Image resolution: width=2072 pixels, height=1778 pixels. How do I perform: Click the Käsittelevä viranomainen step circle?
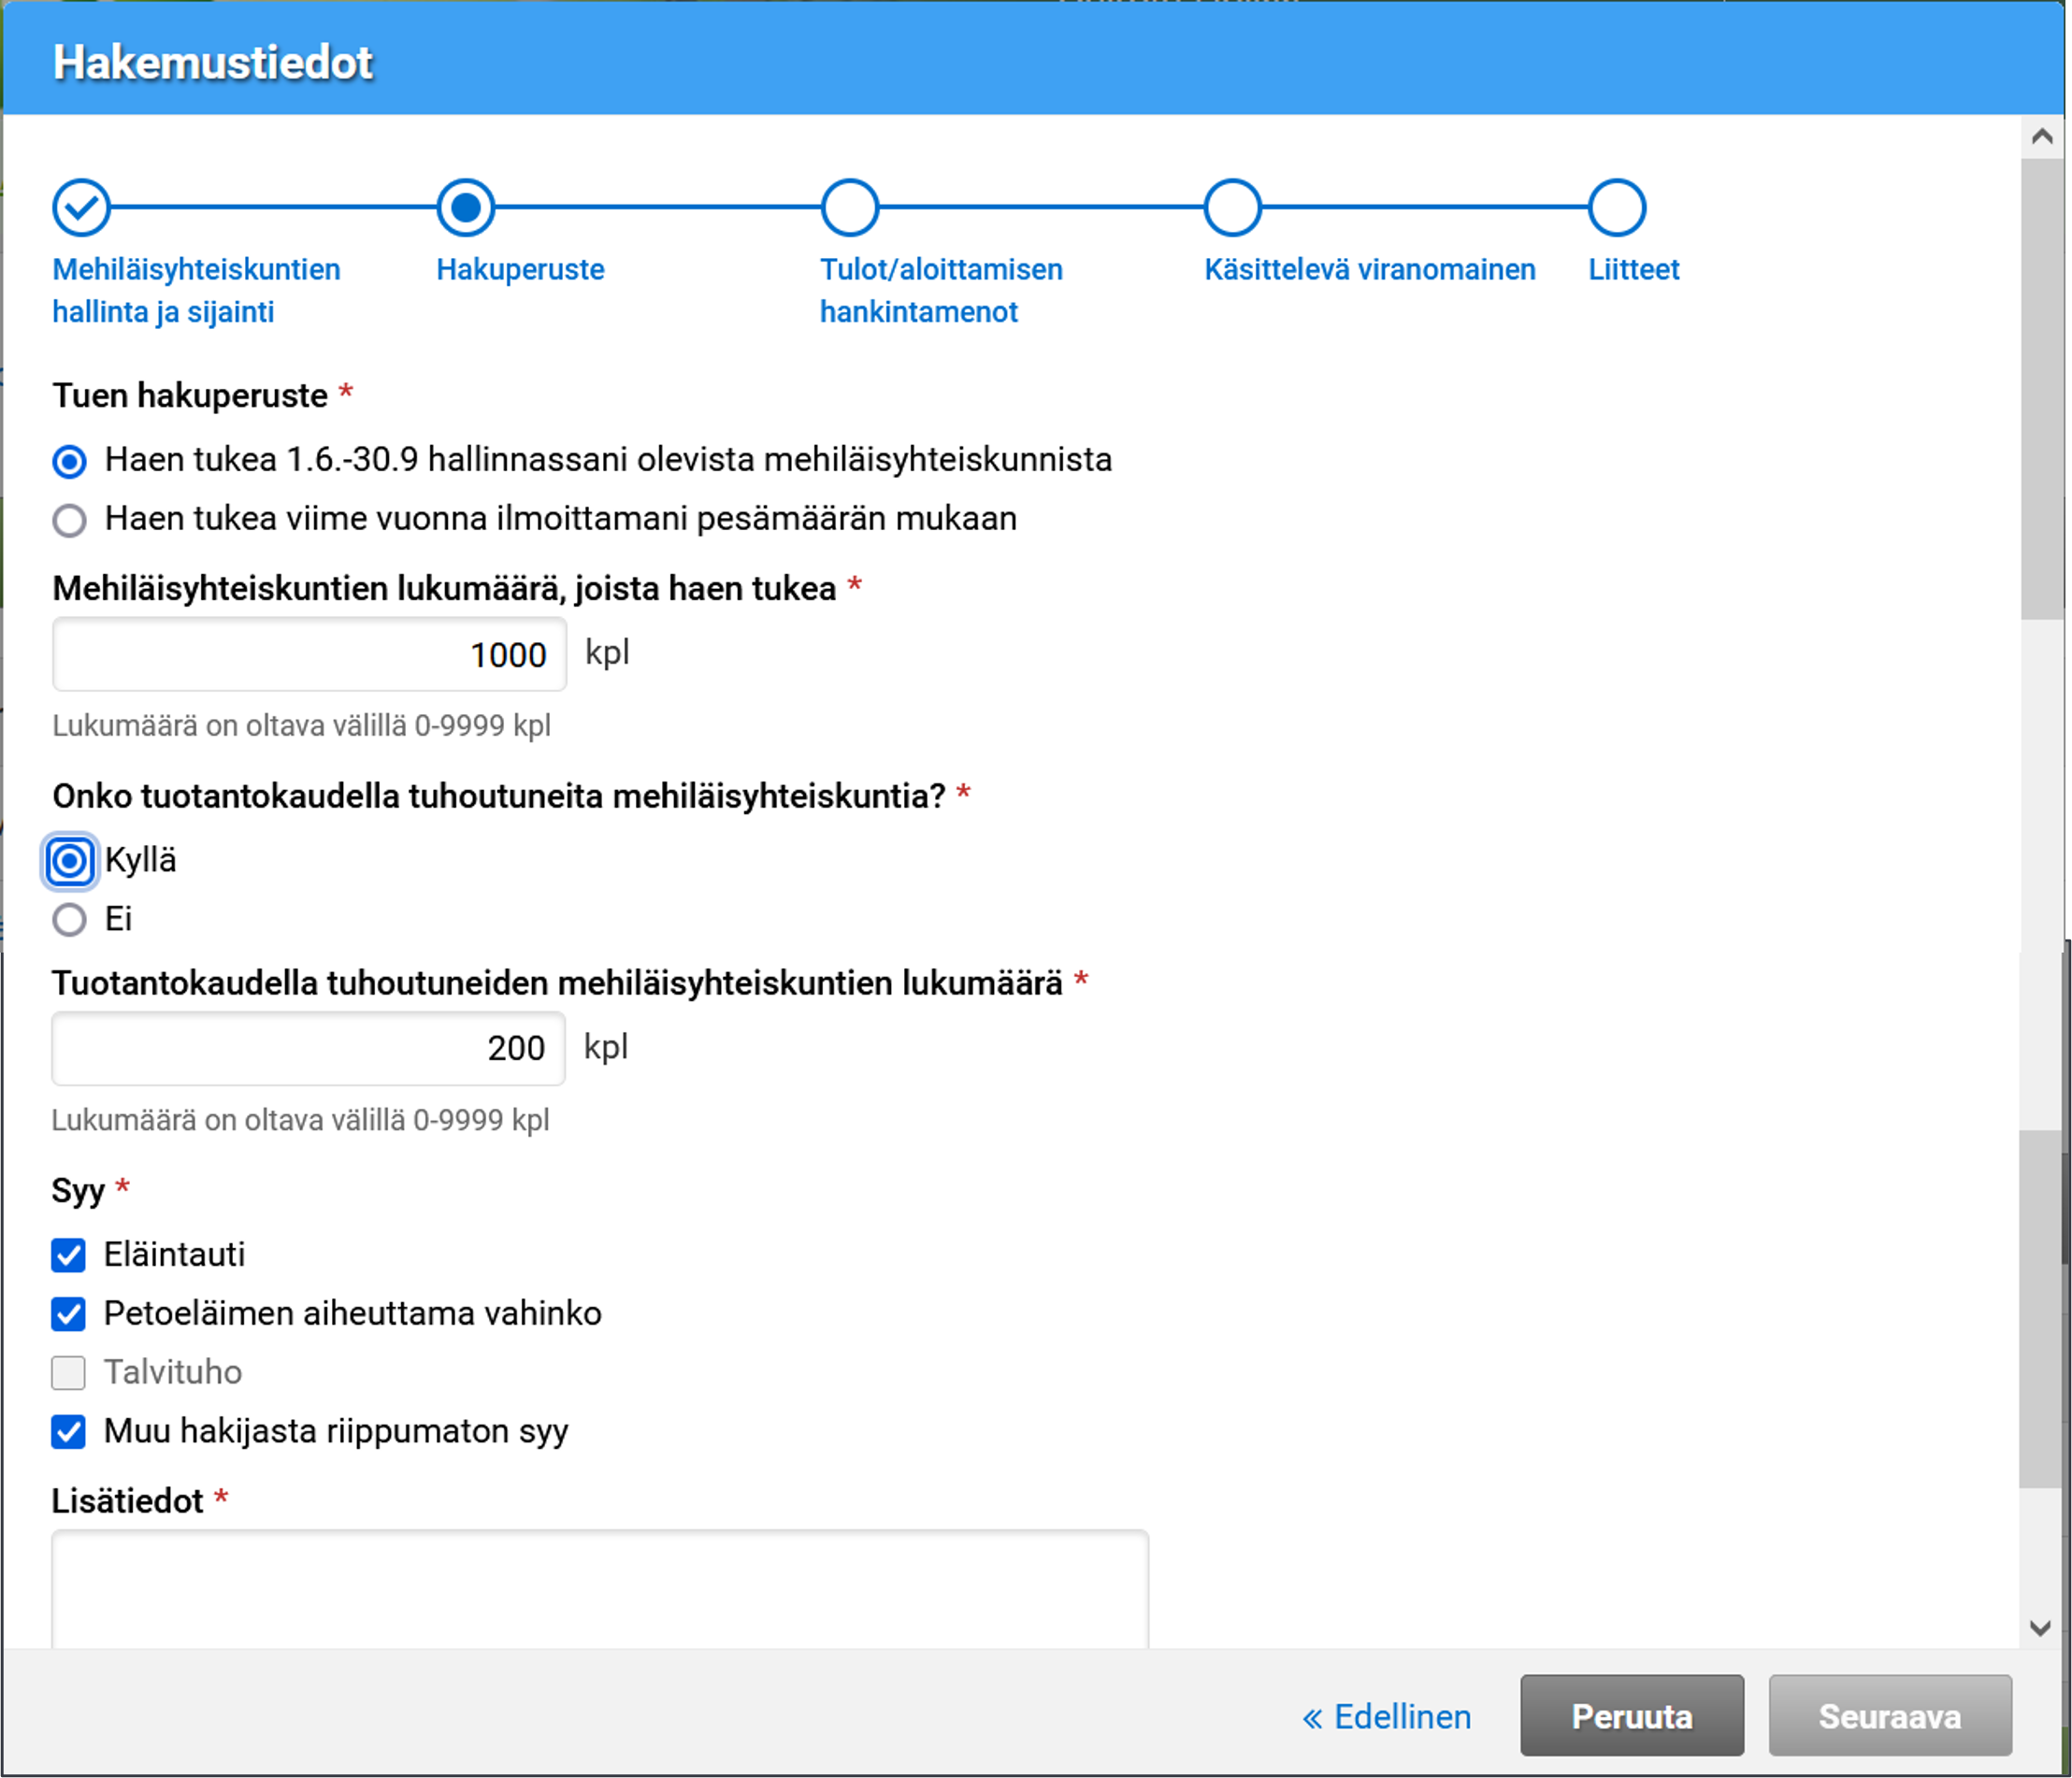pyautogui.click(x=1232, y=208)
